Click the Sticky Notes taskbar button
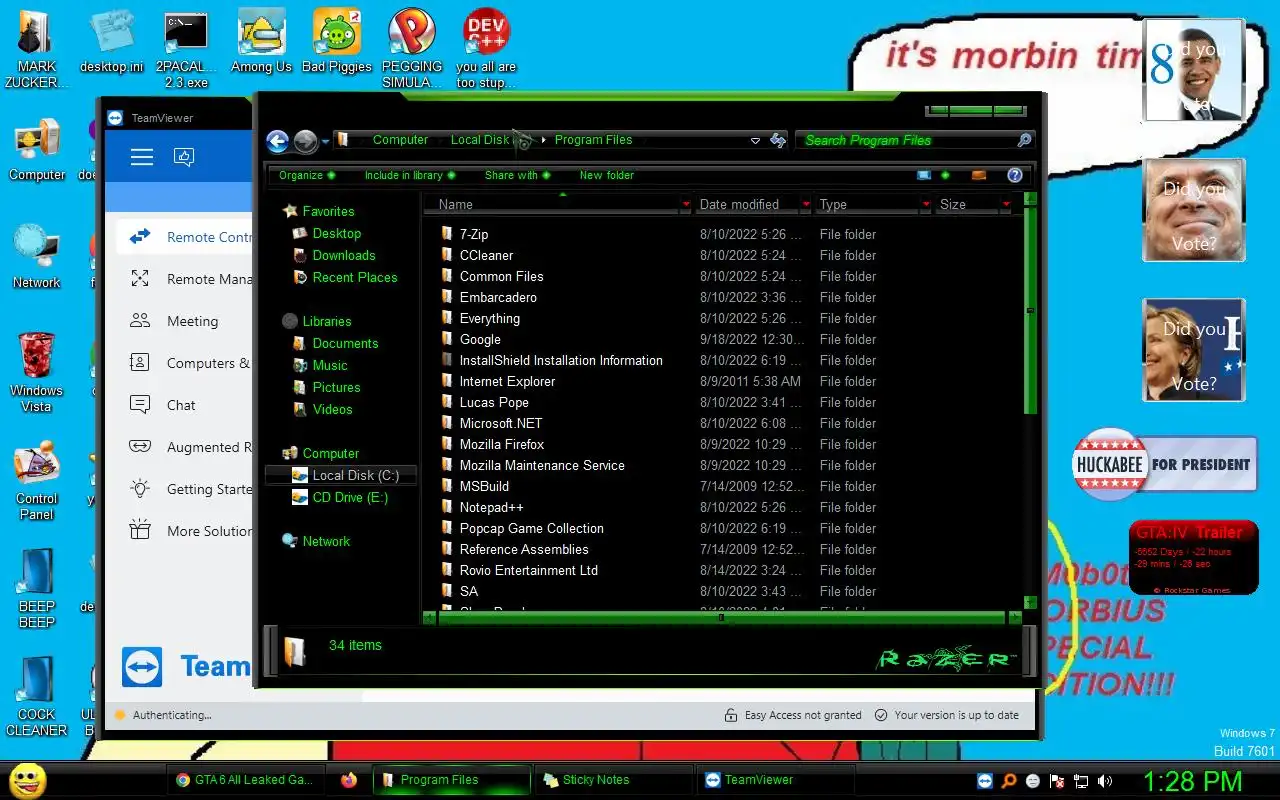The image size is (1280, 800). [x=612, y=780]
